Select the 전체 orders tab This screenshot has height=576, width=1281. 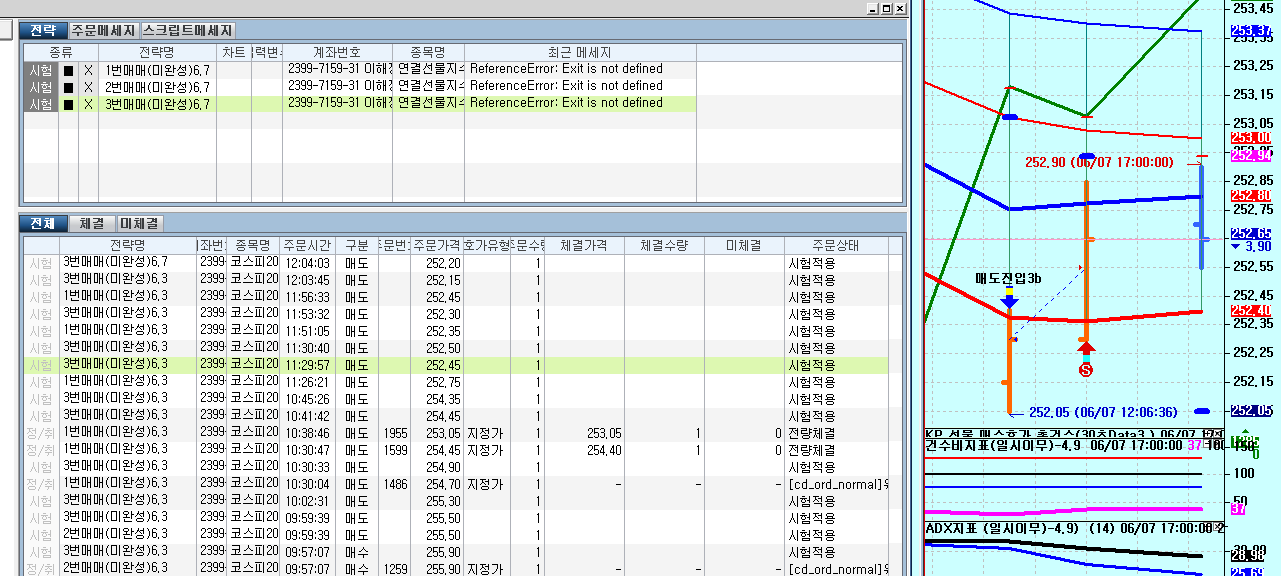pos(43,223)
